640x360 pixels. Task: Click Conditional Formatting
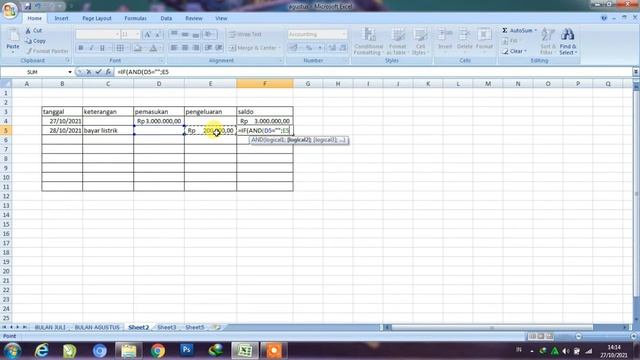pyautogui.click(x=369, y=41)
